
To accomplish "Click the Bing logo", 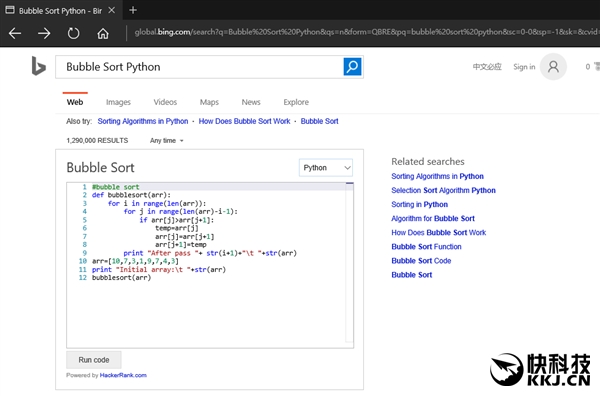I will [x=38, y=66].
